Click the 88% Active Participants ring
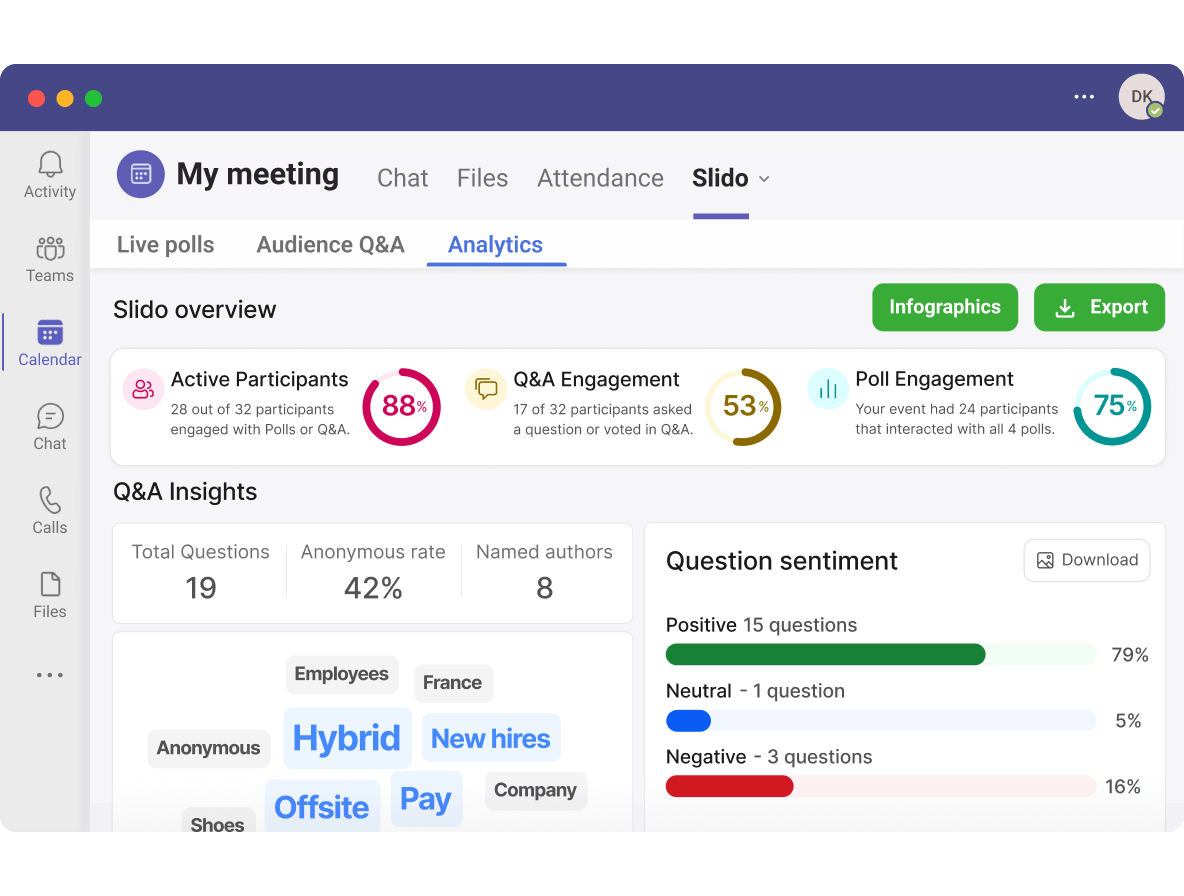1184x896 pixels. click(x=402, y=407)
